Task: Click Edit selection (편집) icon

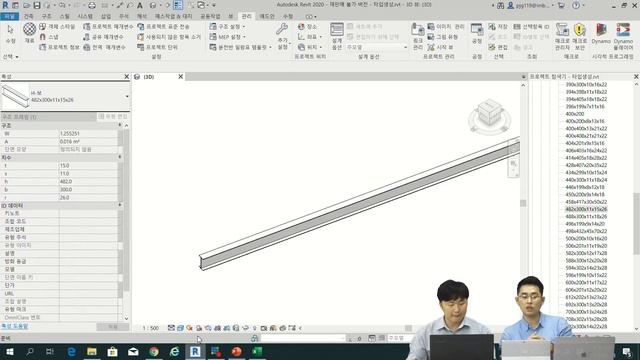Action: 498,47
